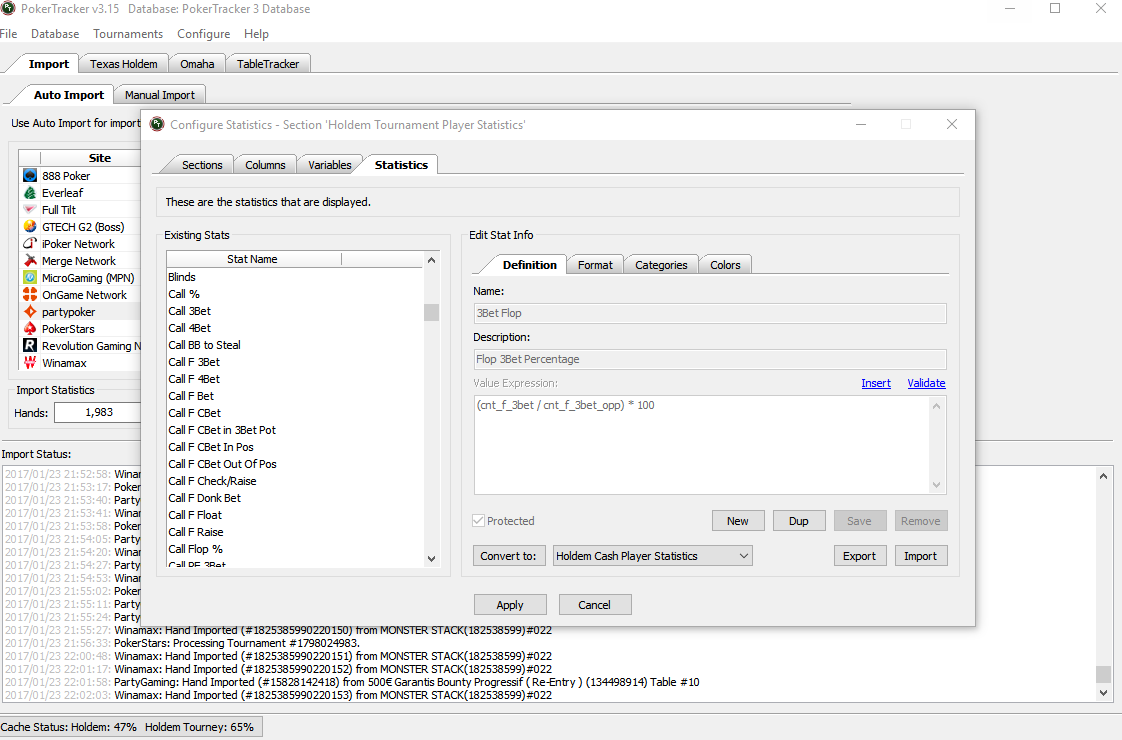Click the Winamax site icon

click(x=30, y=363)
